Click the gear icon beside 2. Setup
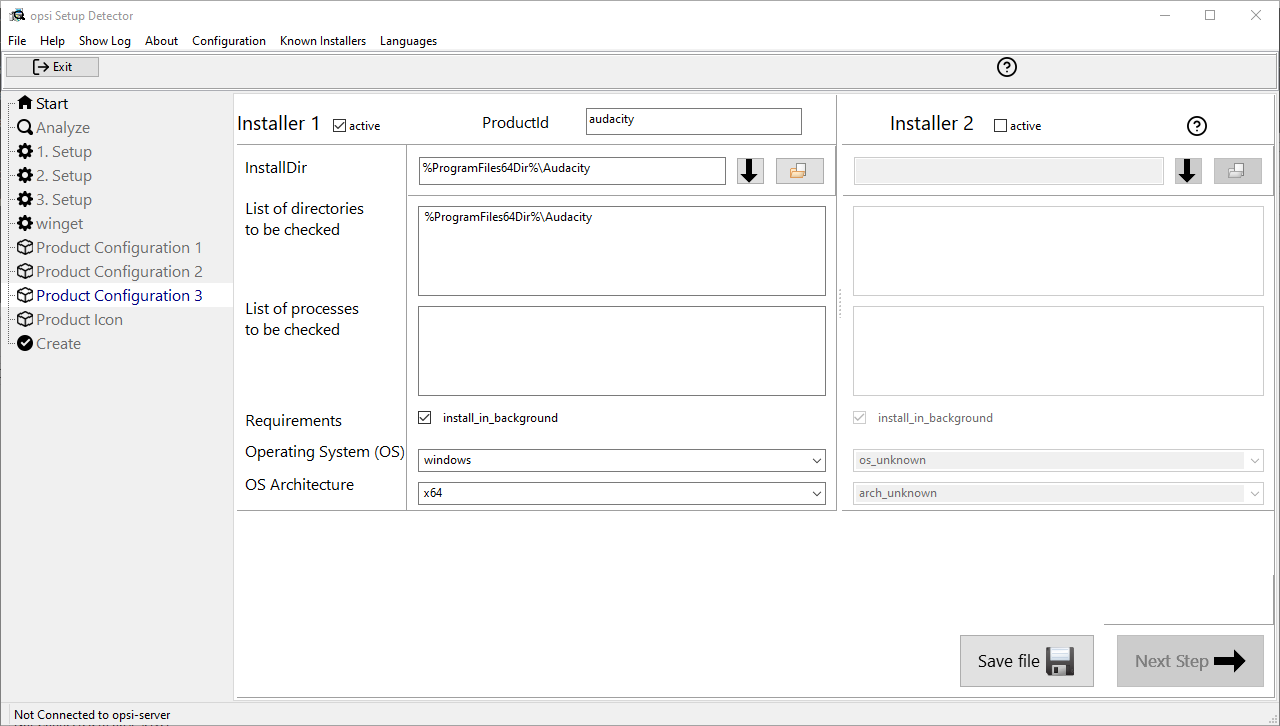 coord(25,175)
